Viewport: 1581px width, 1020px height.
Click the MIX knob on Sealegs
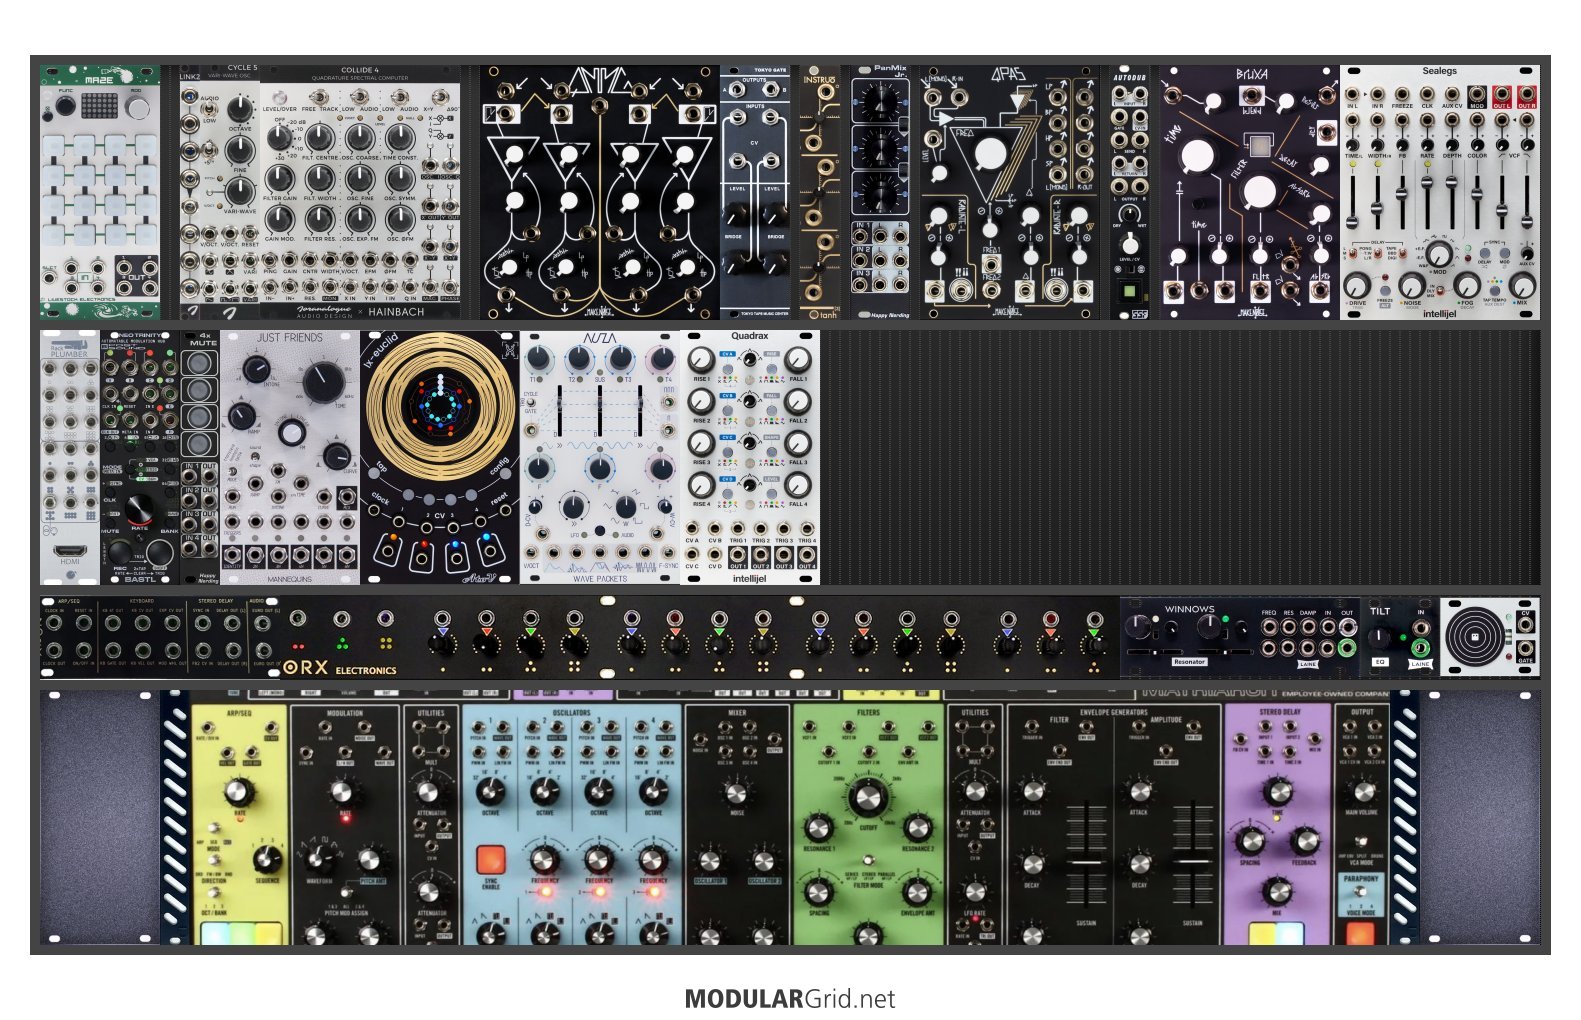pyautogui.click(x=1522, y=284)
